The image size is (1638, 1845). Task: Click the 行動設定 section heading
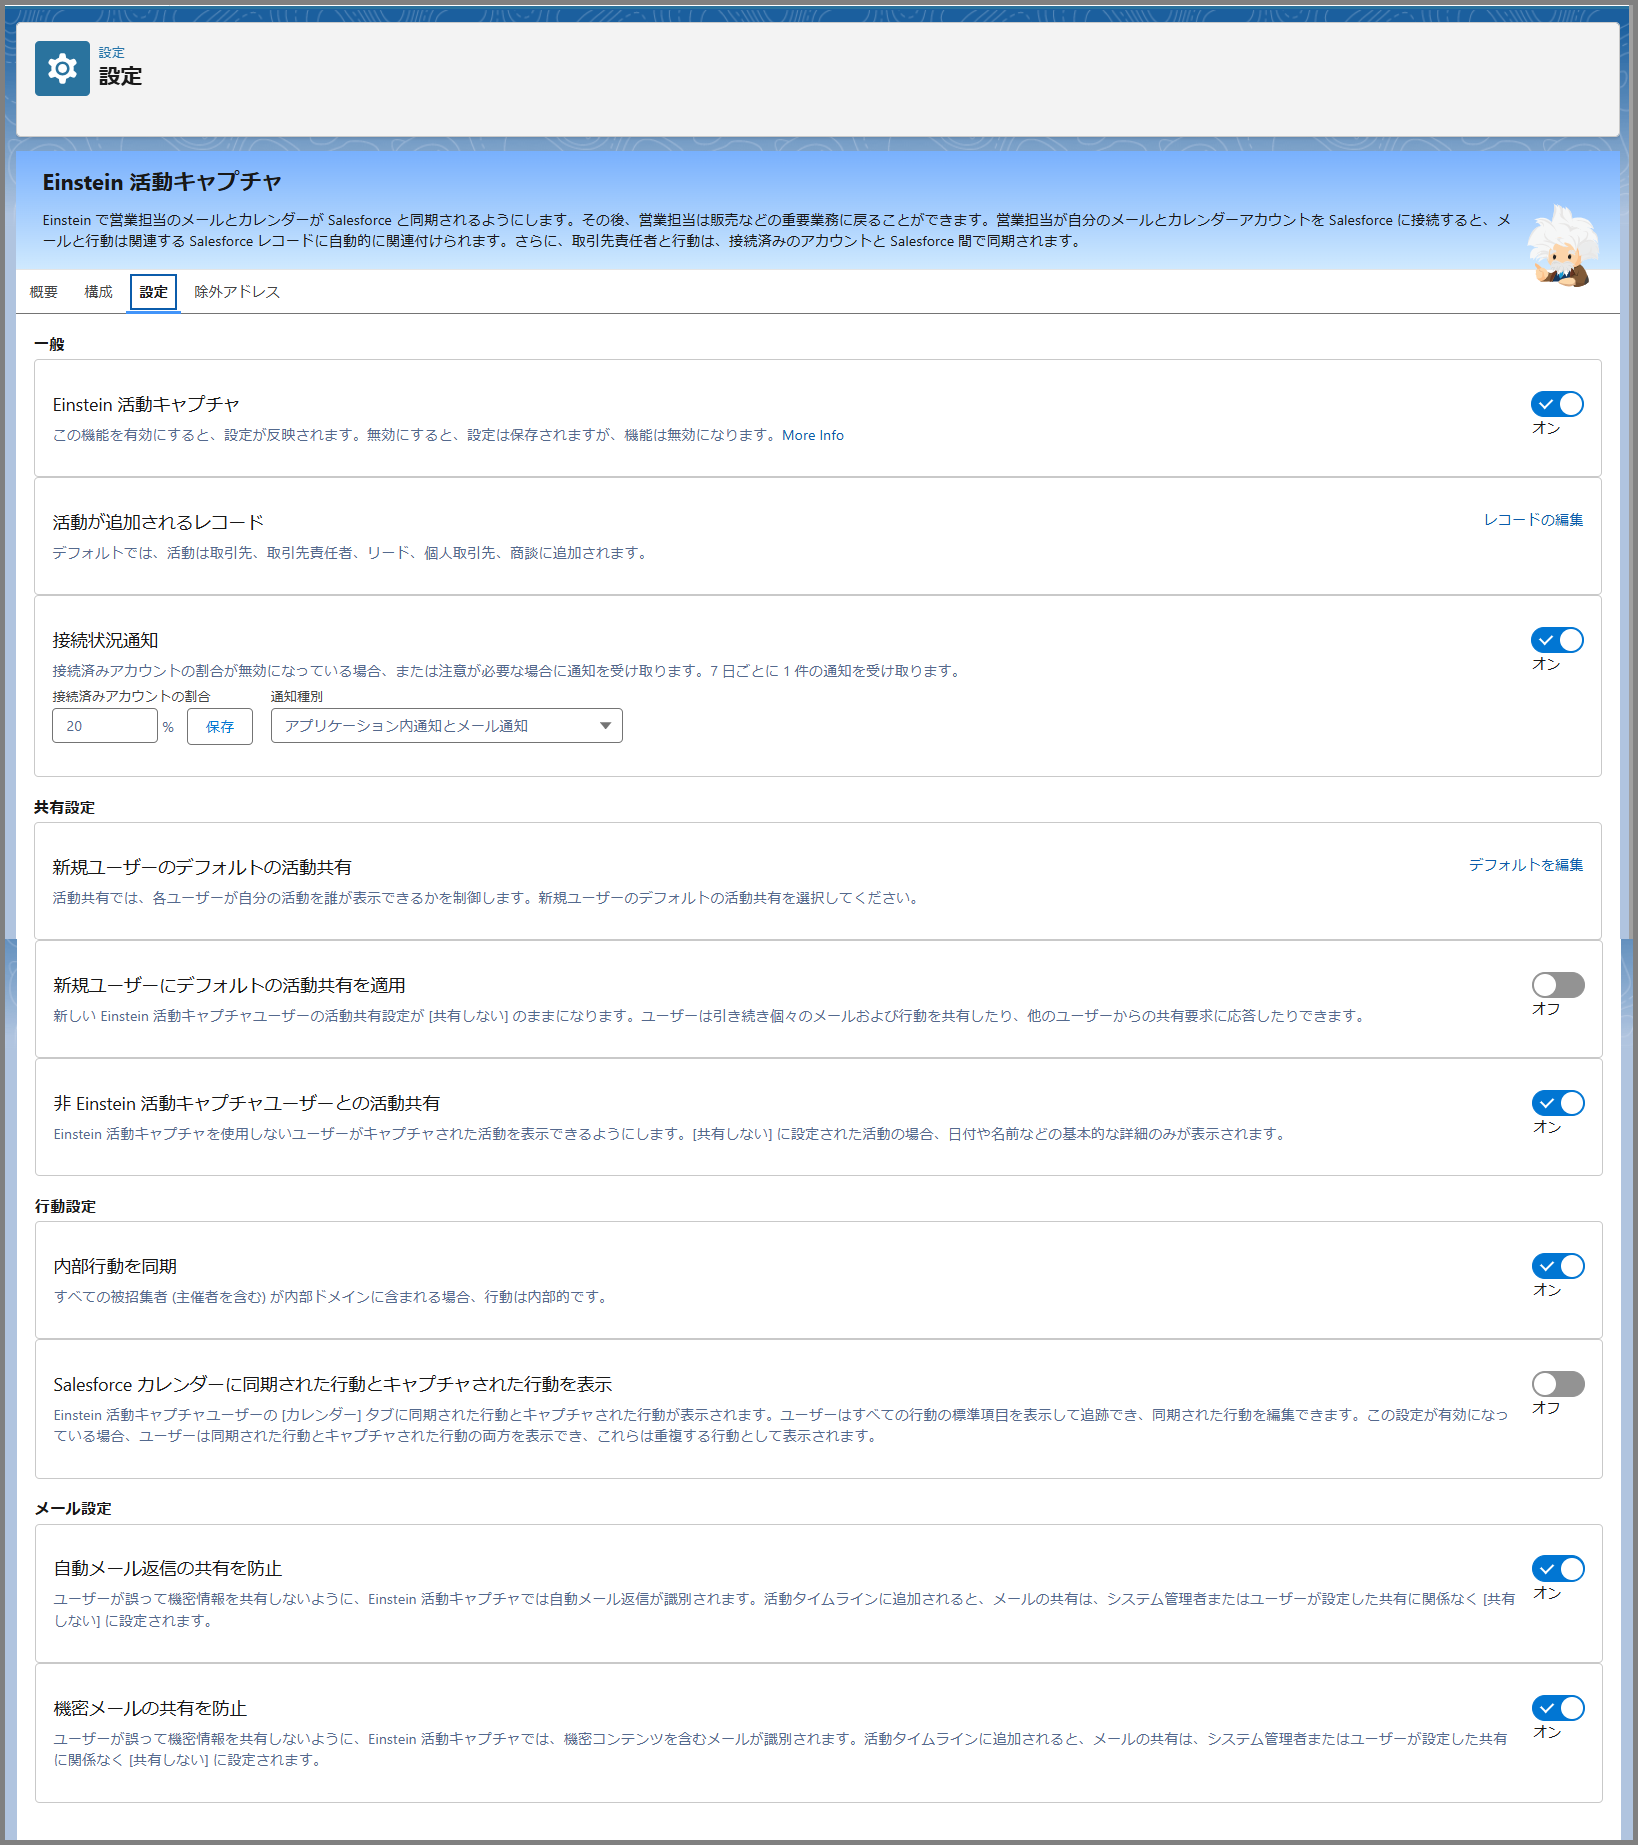(x=65, y=1206)
